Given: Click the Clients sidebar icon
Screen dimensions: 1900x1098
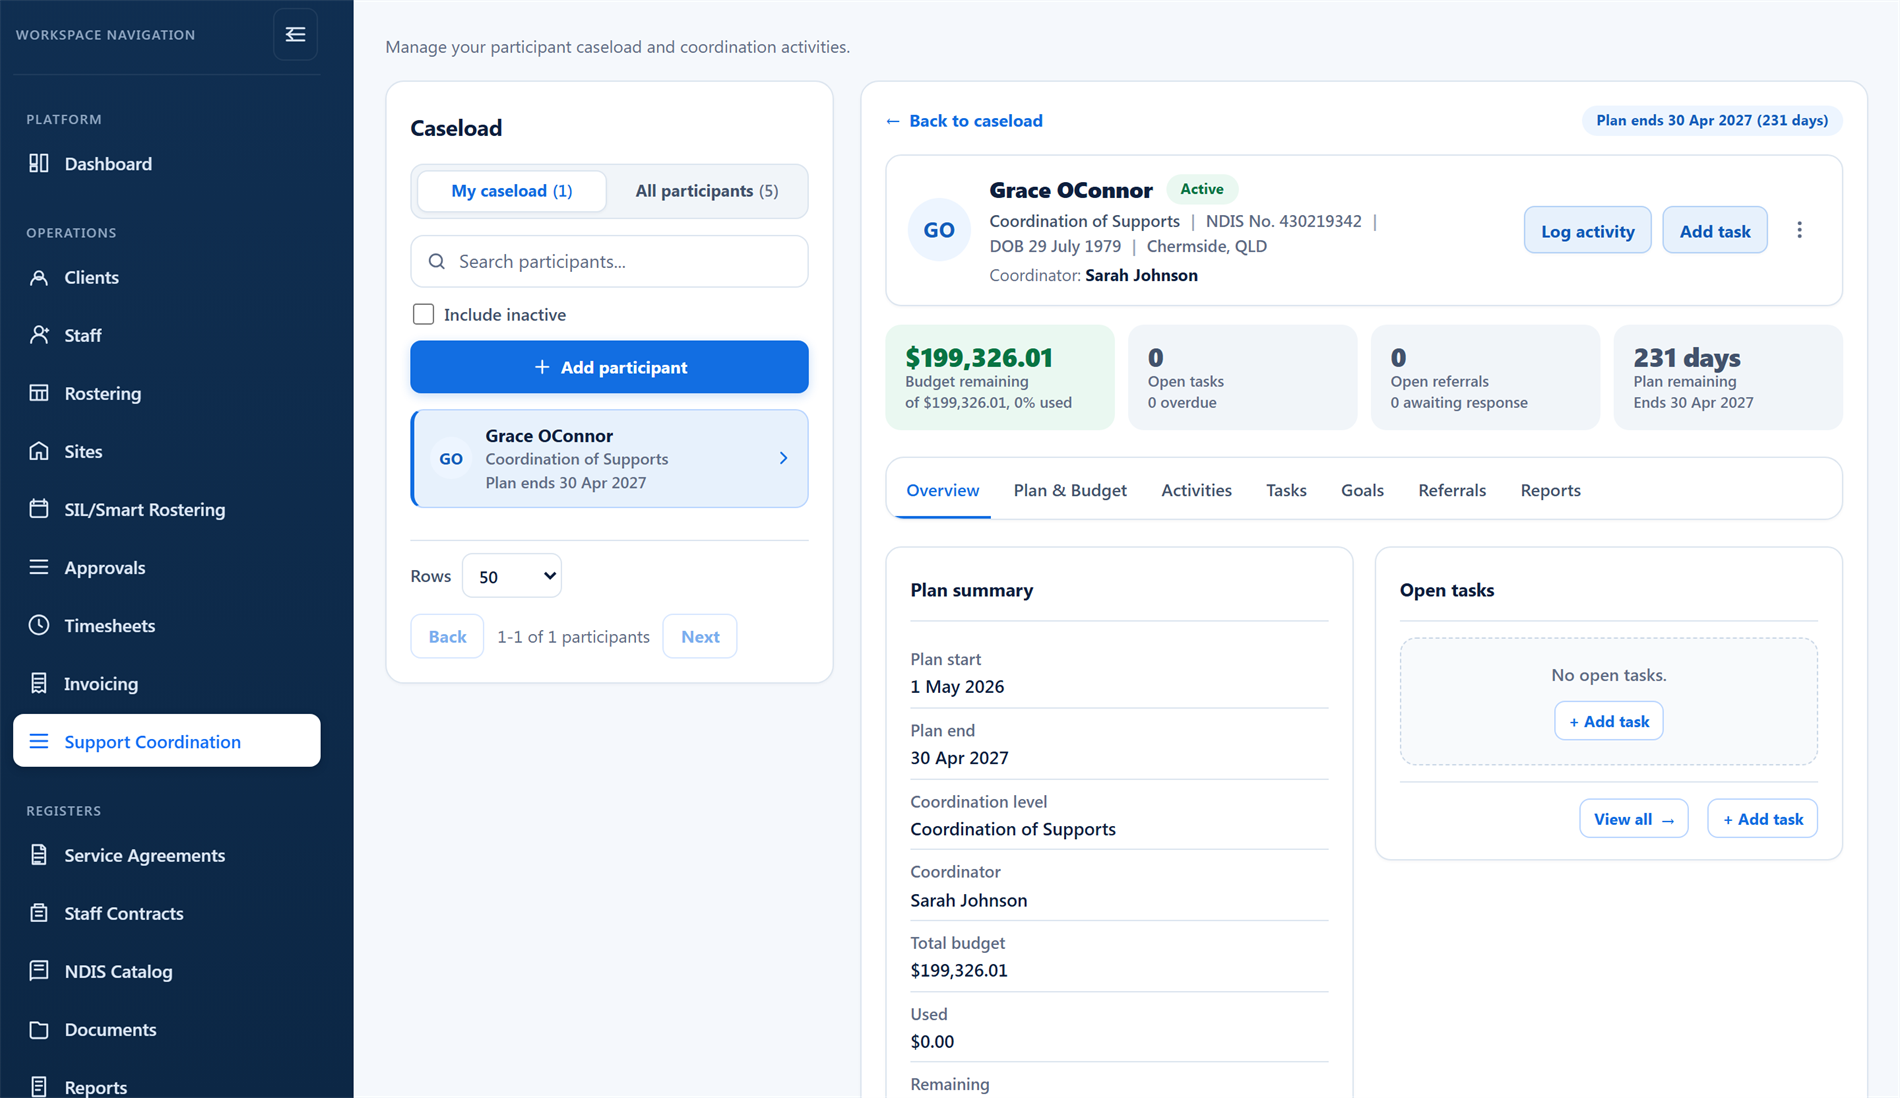Looking at the screenshot, I should tap(39, 277).
